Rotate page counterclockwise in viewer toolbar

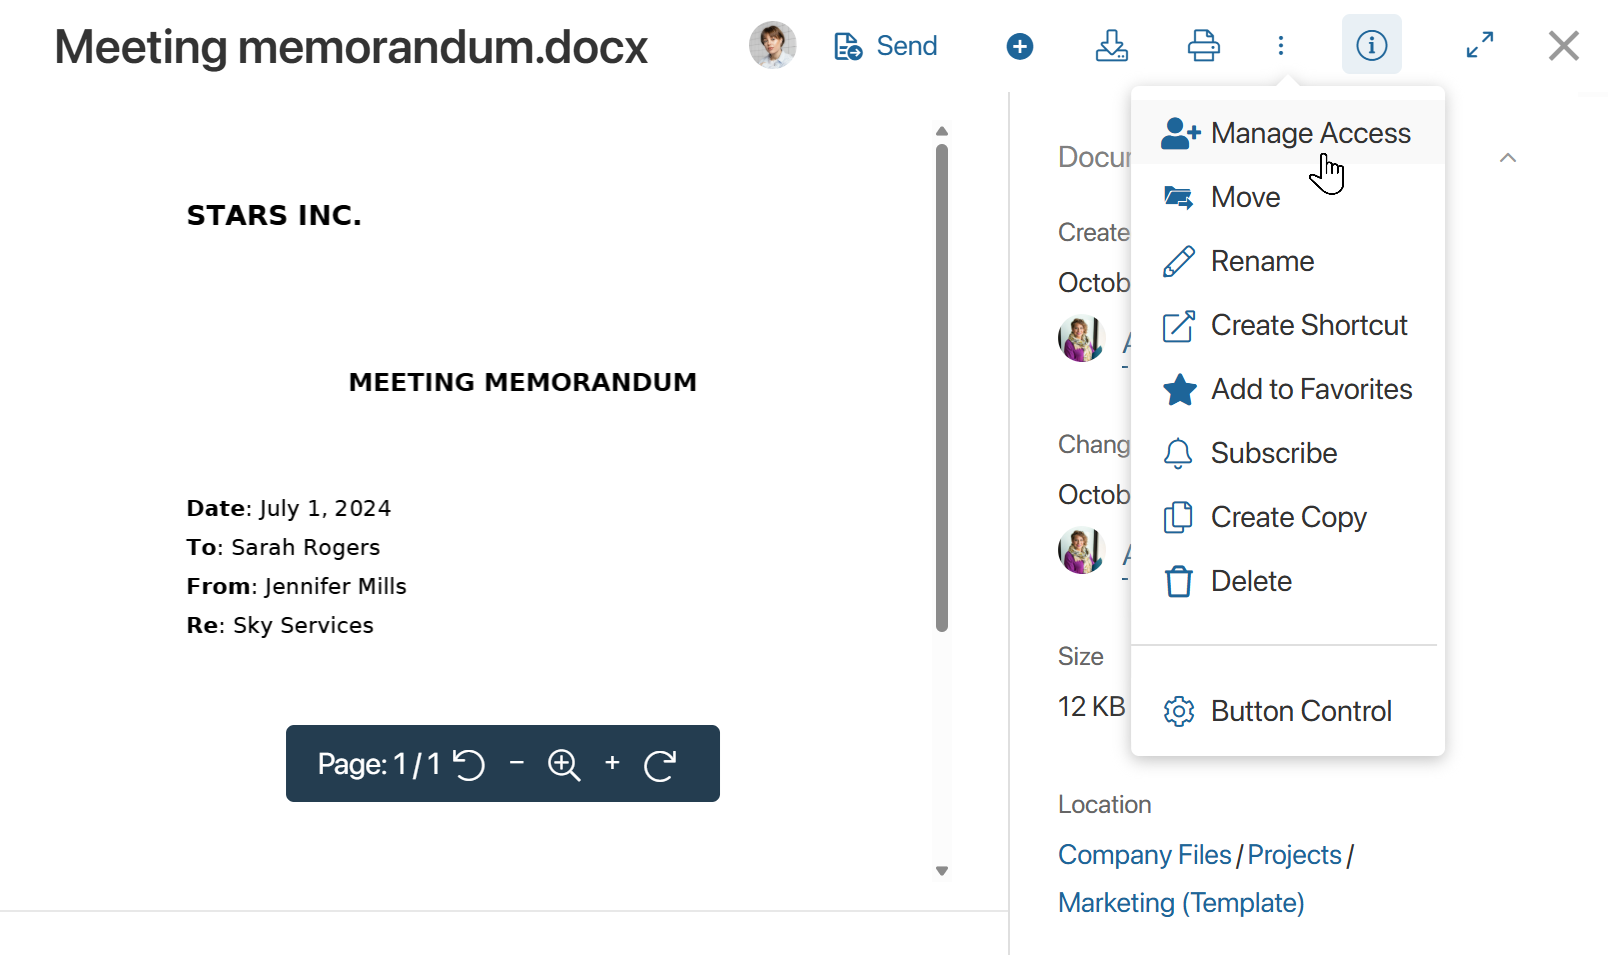(469, 764)
